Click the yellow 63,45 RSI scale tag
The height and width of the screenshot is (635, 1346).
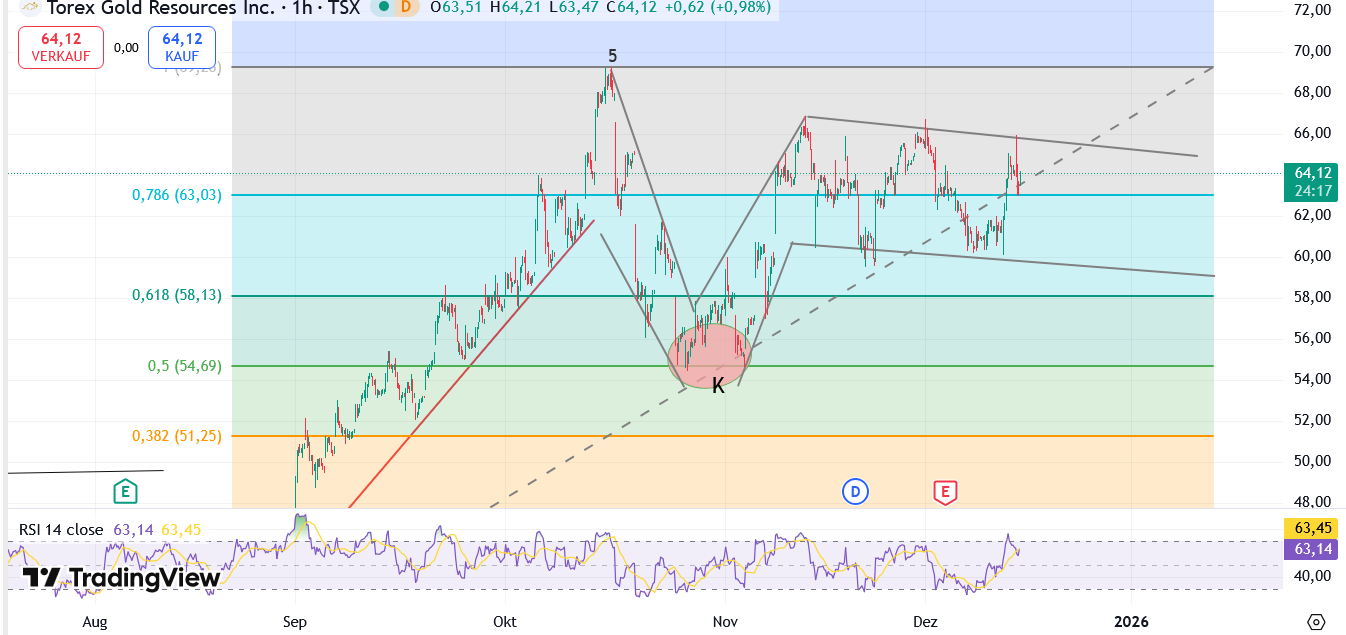pyautogui.click(x=1313, y=530)
